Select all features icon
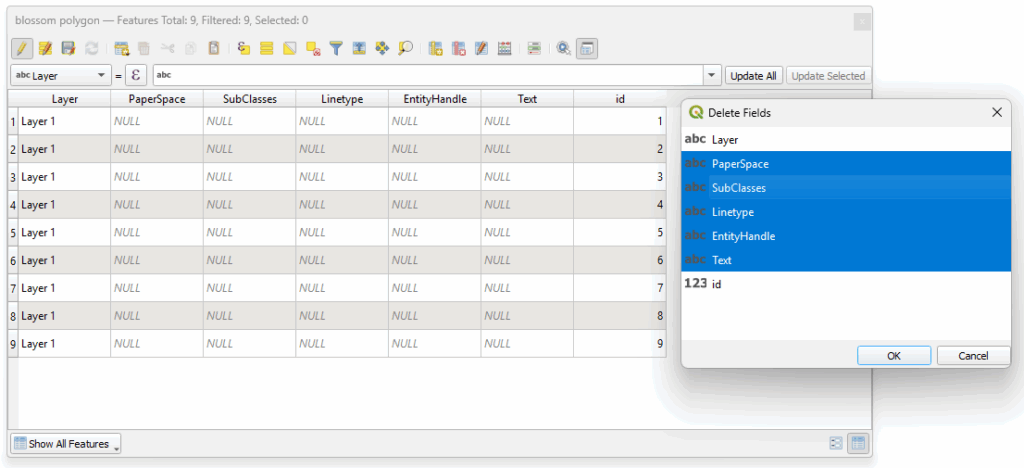Screen dimensions: 1024x468 (x=267, y=48)
